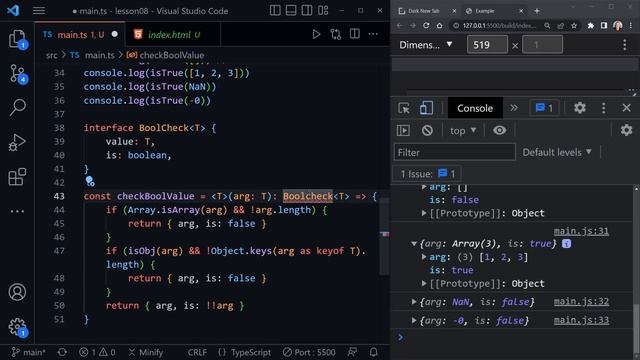Open the Dimensions dropdown in device toolbar
Viewport: 640px width, 360px height.
pos(426,44)
